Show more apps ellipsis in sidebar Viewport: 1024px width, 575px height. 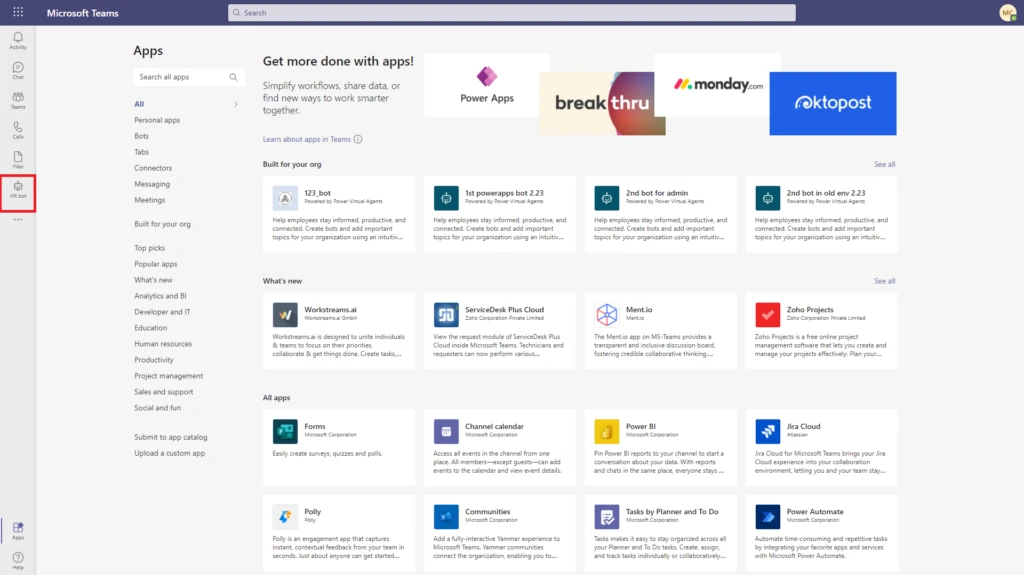coord(18,220)
